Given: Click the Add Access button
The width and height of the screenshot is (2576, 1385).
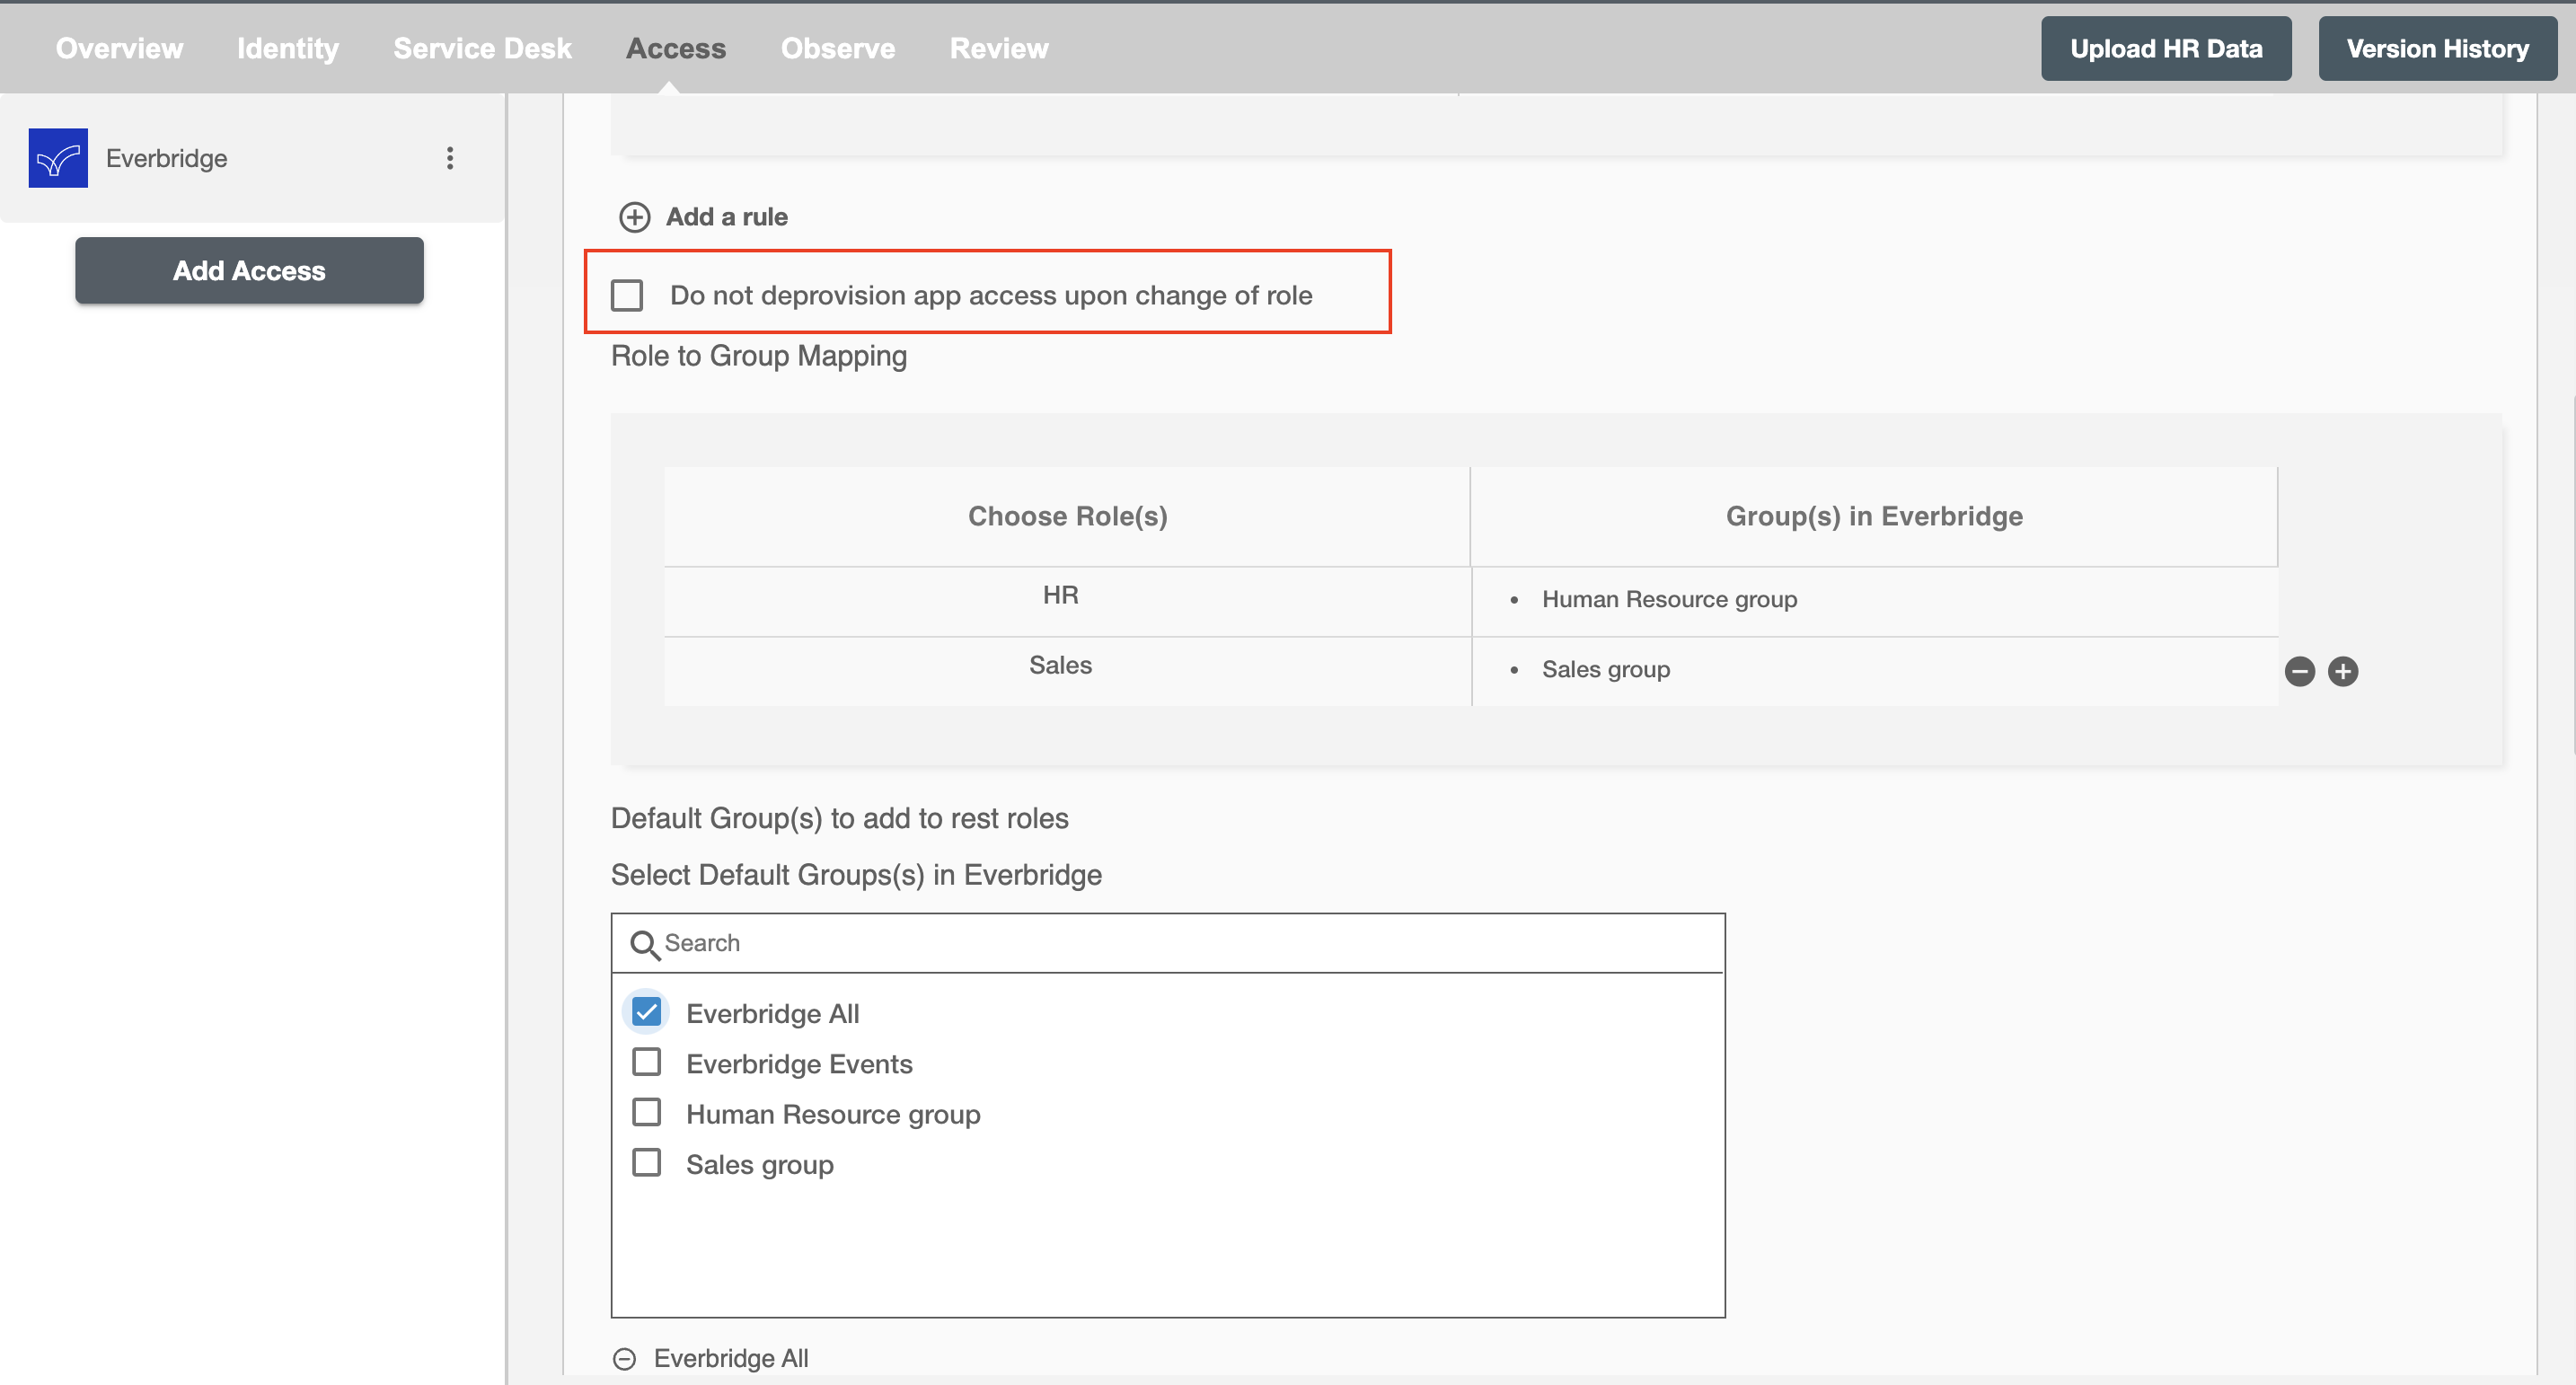Looking at the screenshot, I should click(x=249, y=270).
